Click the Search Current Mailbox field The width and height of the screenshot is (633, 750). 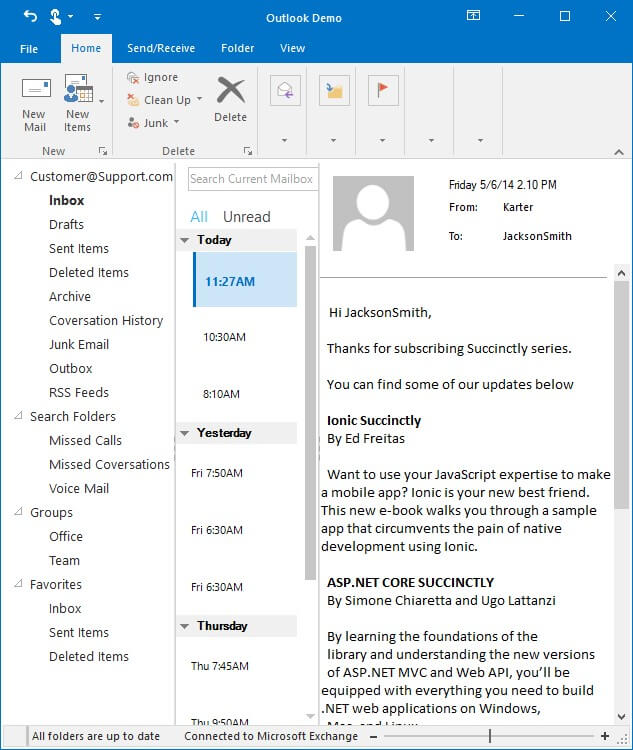(x=251, y=179)
